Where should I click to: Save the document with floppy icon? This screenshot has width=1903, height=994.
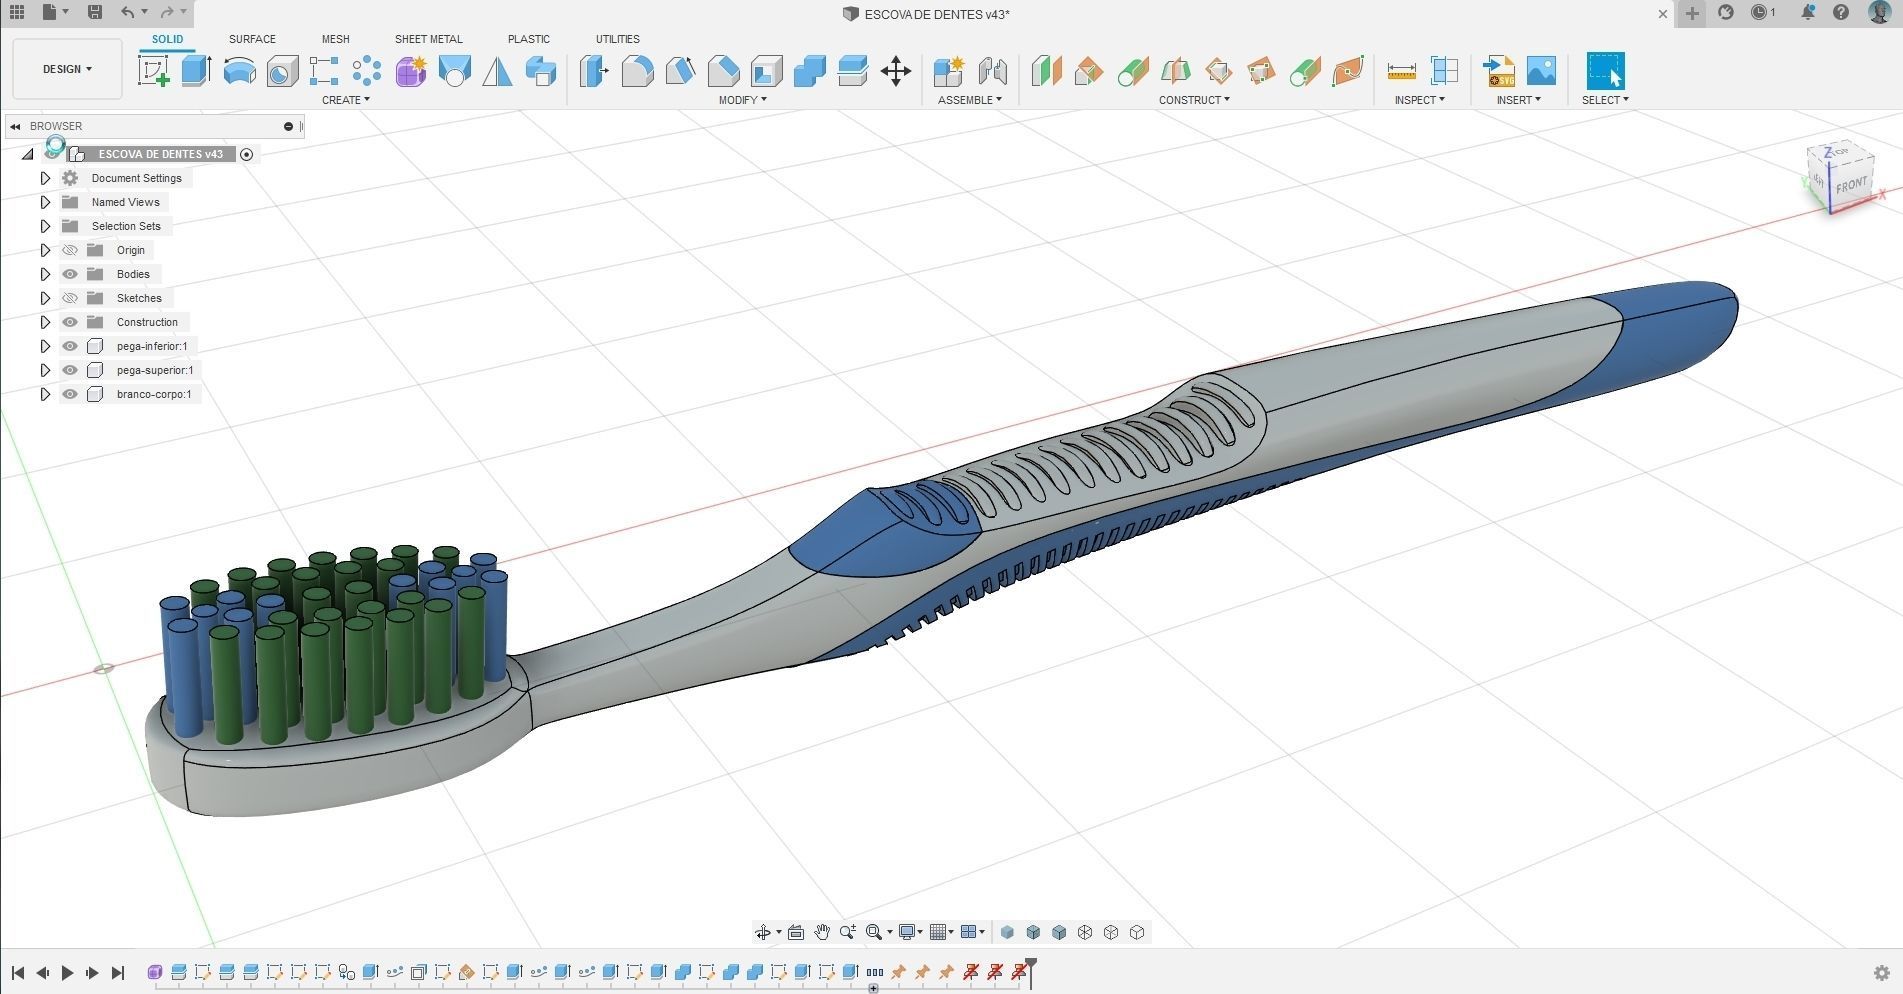click(x=94, y=12)
